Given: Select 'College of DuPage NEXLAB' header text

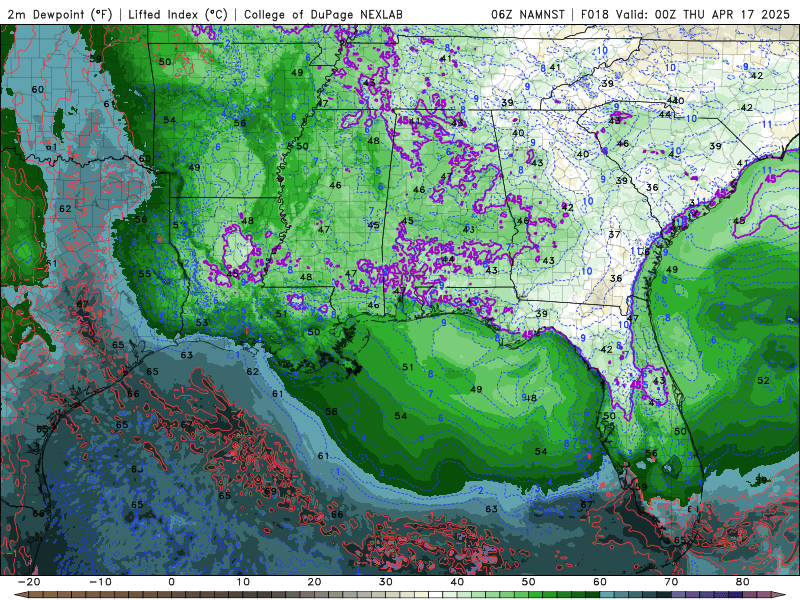Looking at the screenshot, I should click(x=323, y=14).
